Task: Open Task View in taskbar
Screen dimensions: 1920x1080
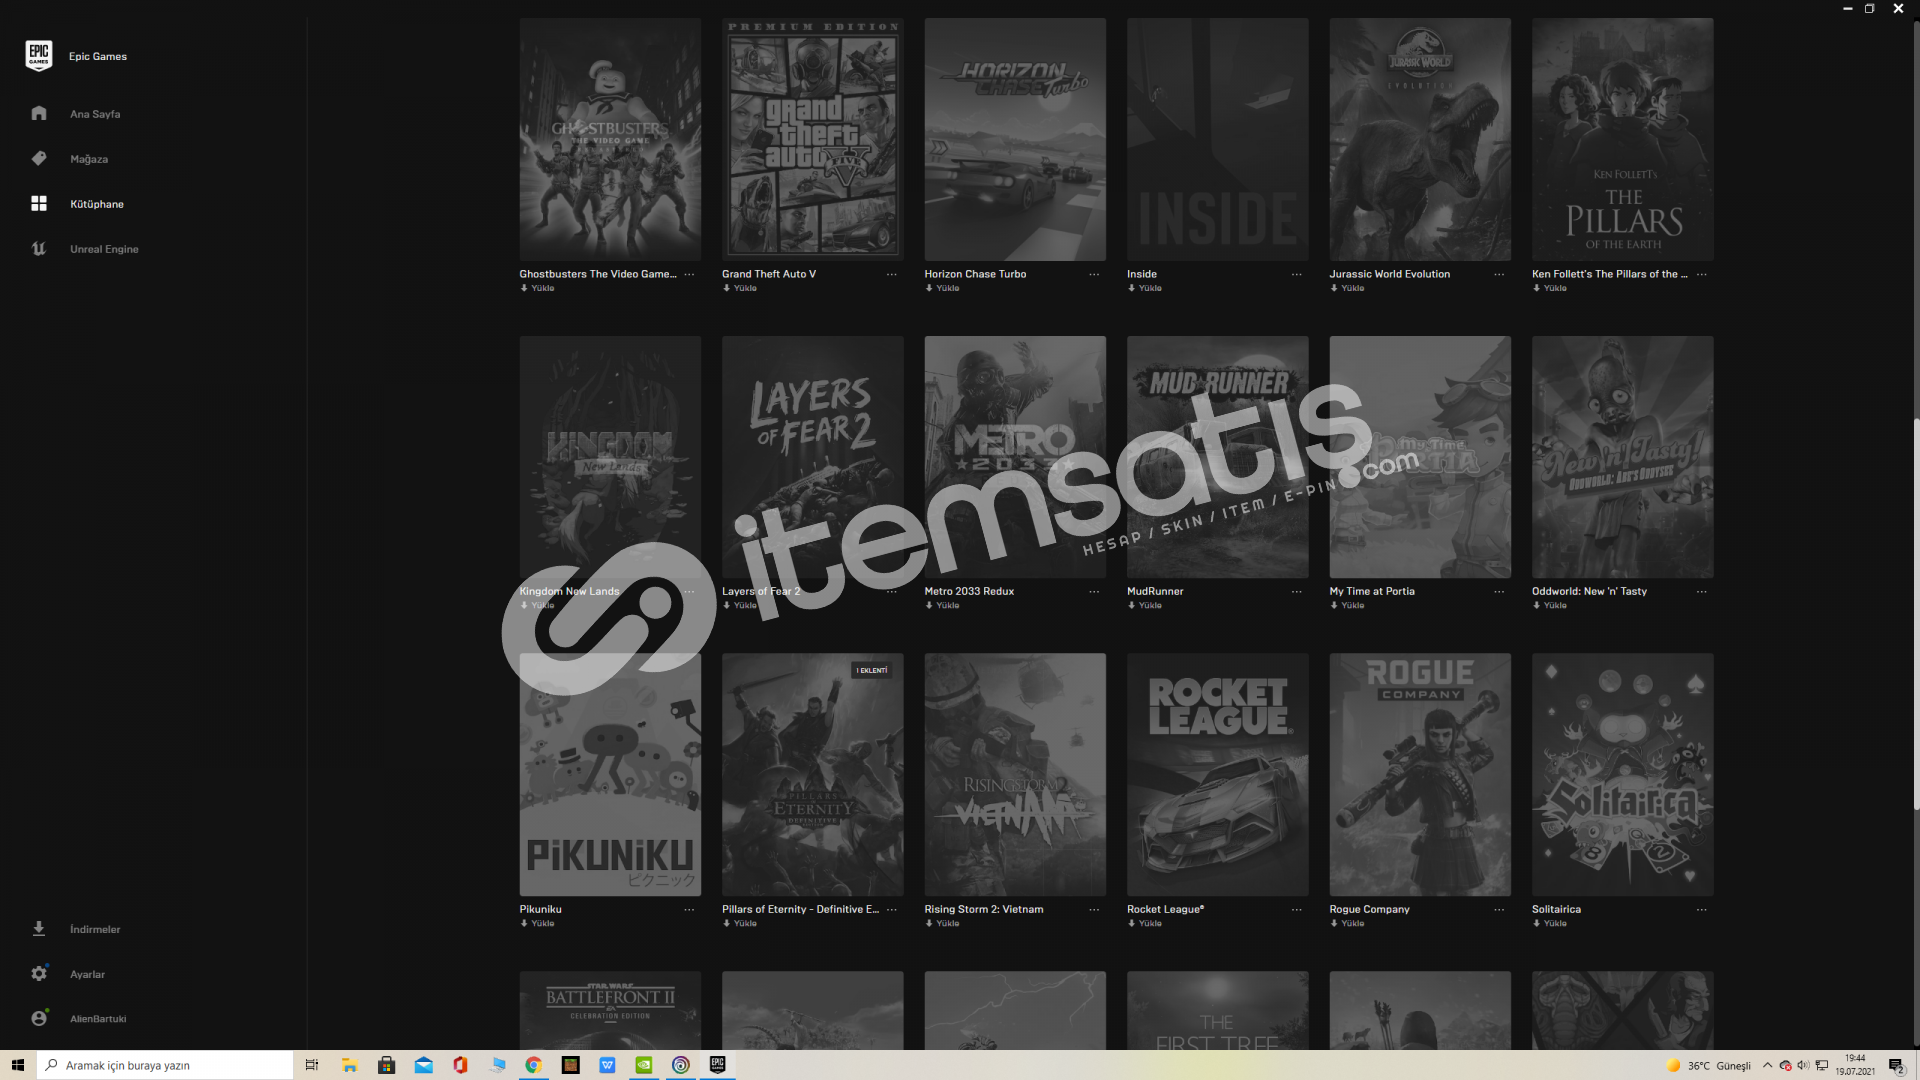Action: pyautogui.click(x=312, y=1065)
